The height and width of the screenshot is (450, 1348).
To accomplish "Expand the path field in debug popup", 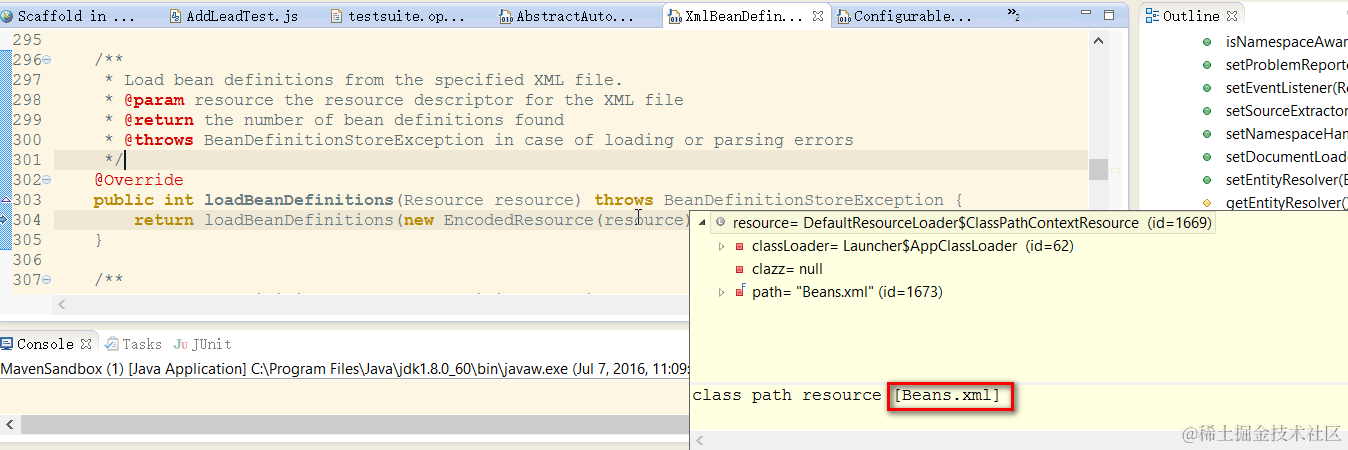I will (722, 292).
